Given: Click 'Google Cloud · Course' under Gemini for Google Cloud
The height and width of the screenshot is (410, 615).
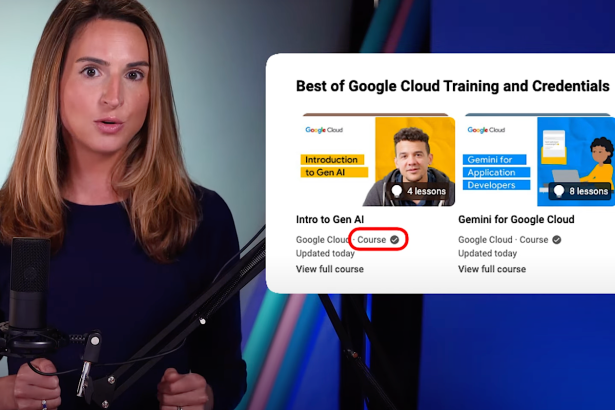Looking at the screenshot, I should coord(503,240).
